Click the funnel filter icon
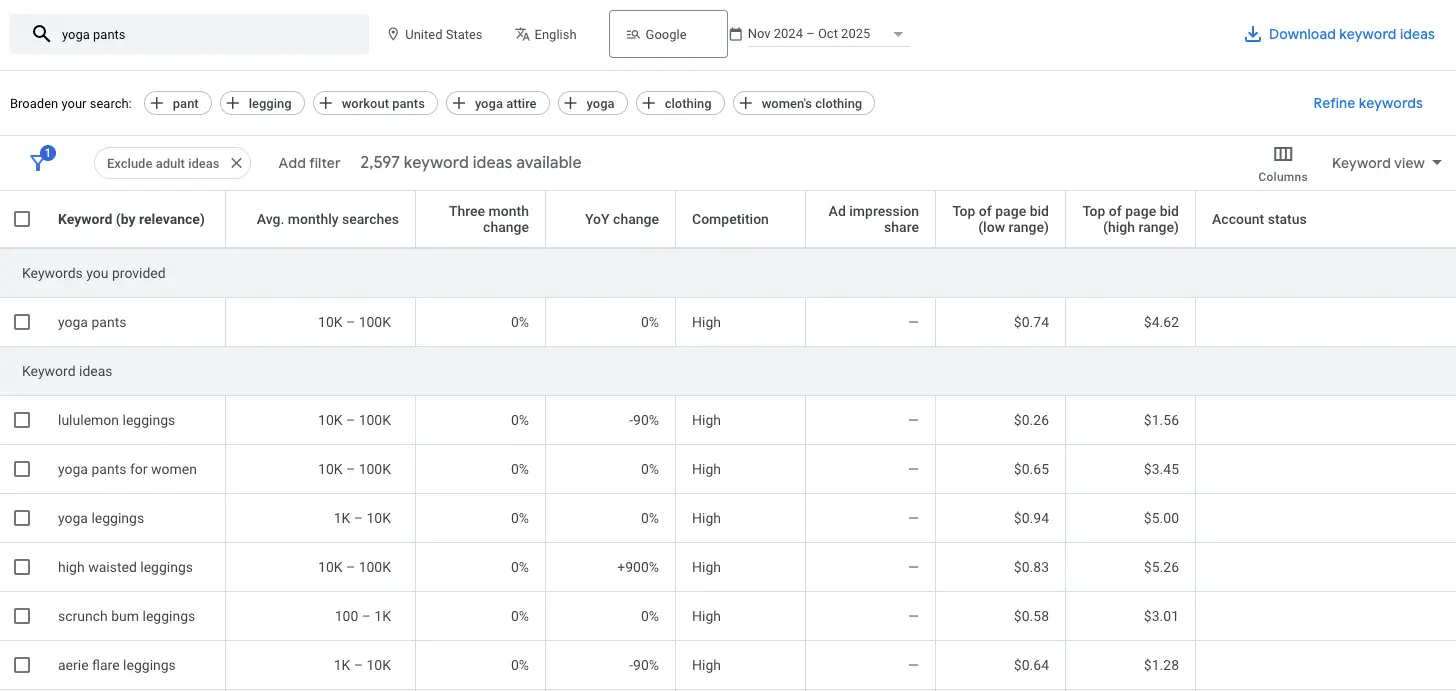 [39, 162]
